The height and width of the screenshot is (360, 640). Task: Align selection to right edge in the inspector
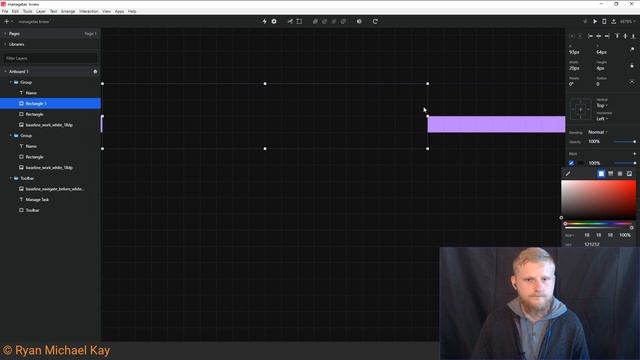click(x=607, y=36)
